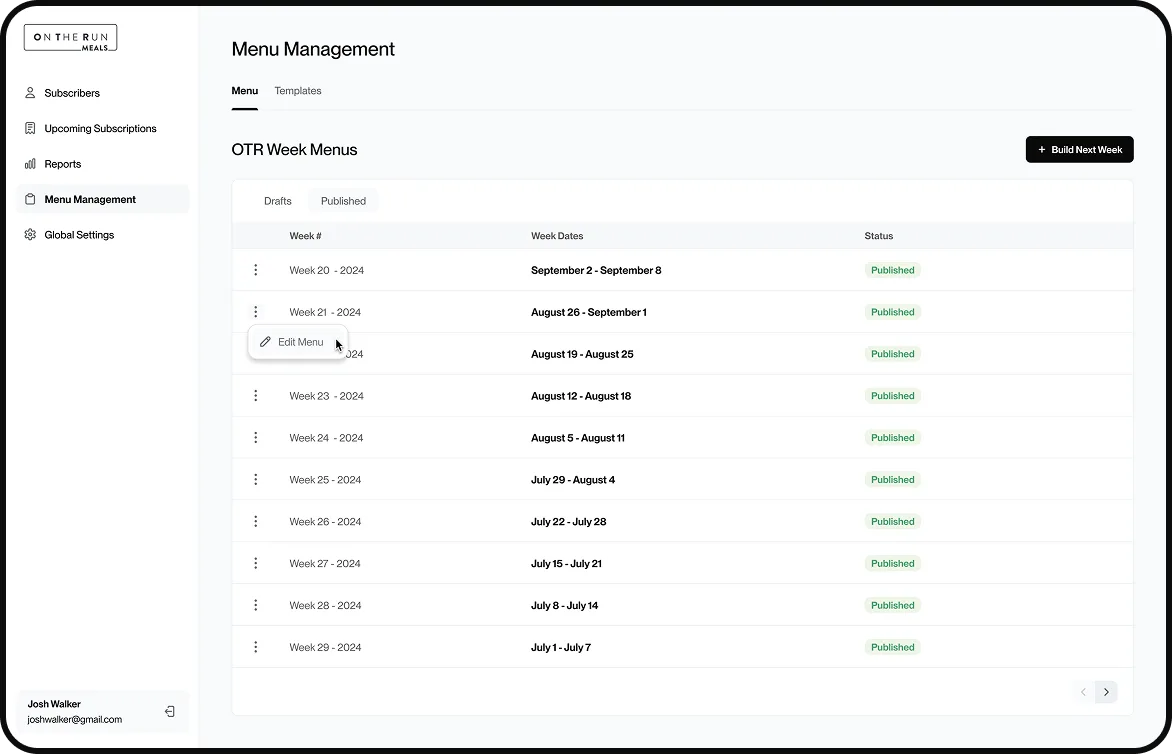Viewport: 1172px width, 754px height.
Task: Show the Drafts list
Action: pos(277,201)
